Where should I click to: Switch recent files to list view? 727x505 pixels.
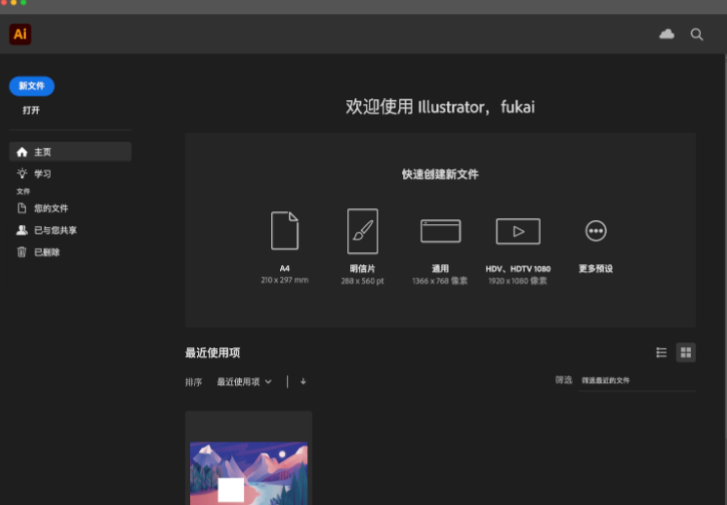click(661, 352)
